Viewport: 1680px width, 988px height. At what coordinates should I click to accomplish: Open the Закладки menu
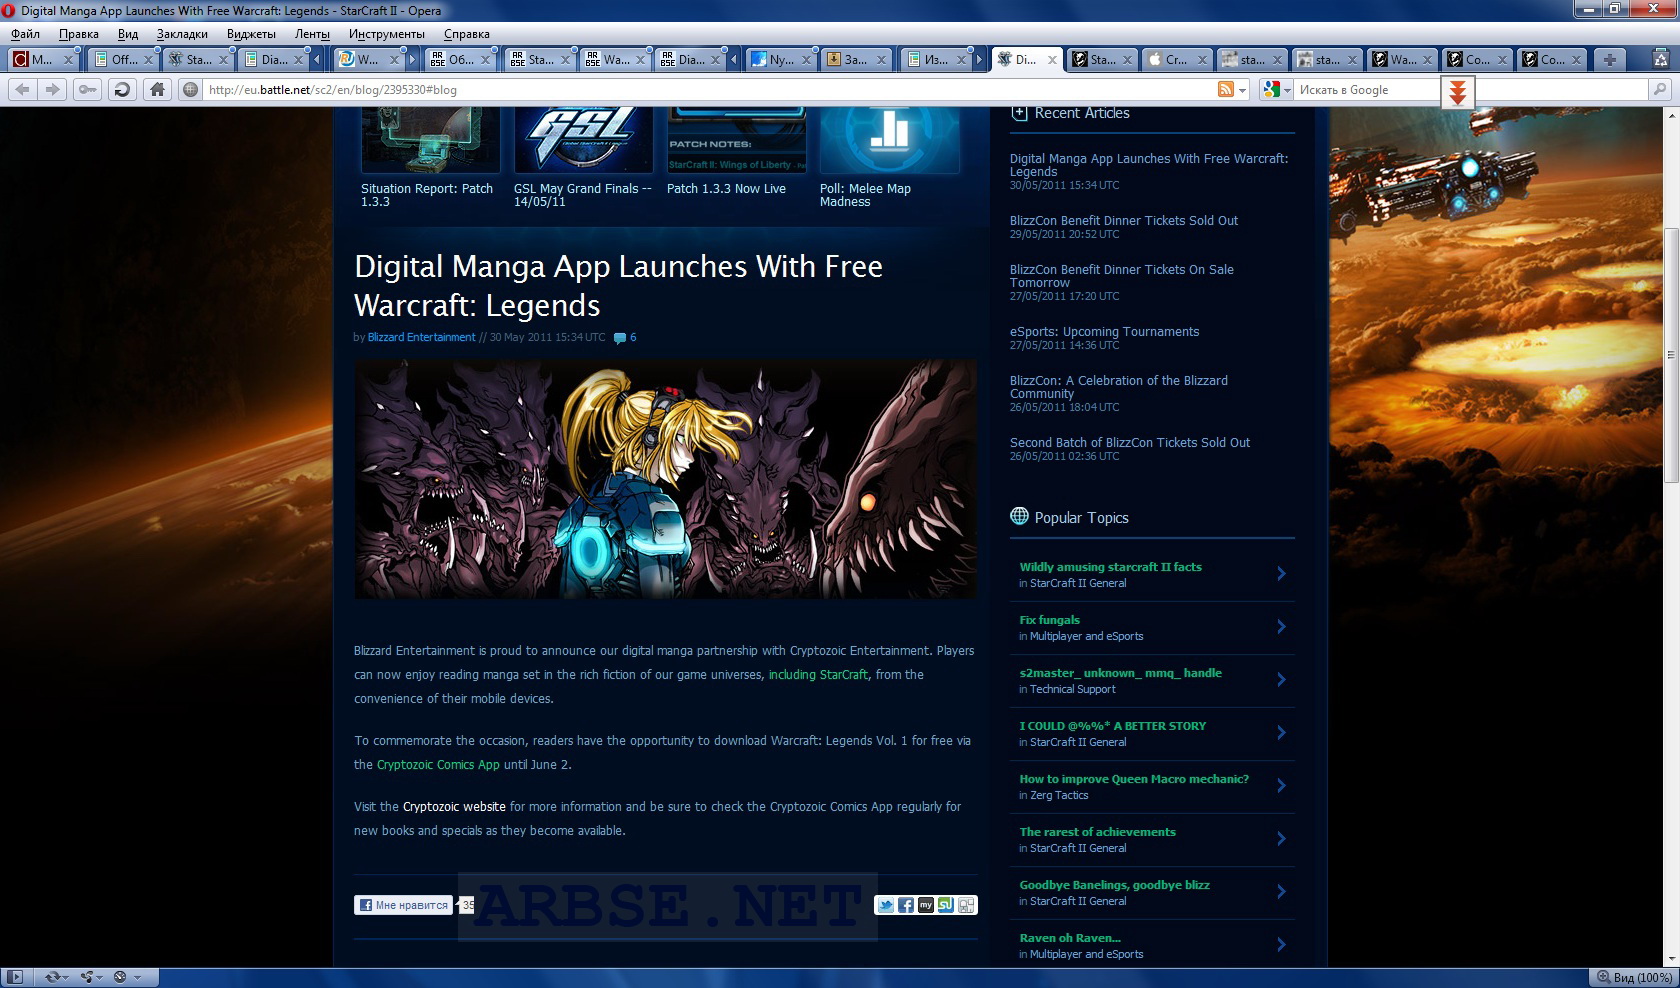[x=182, y=34]
